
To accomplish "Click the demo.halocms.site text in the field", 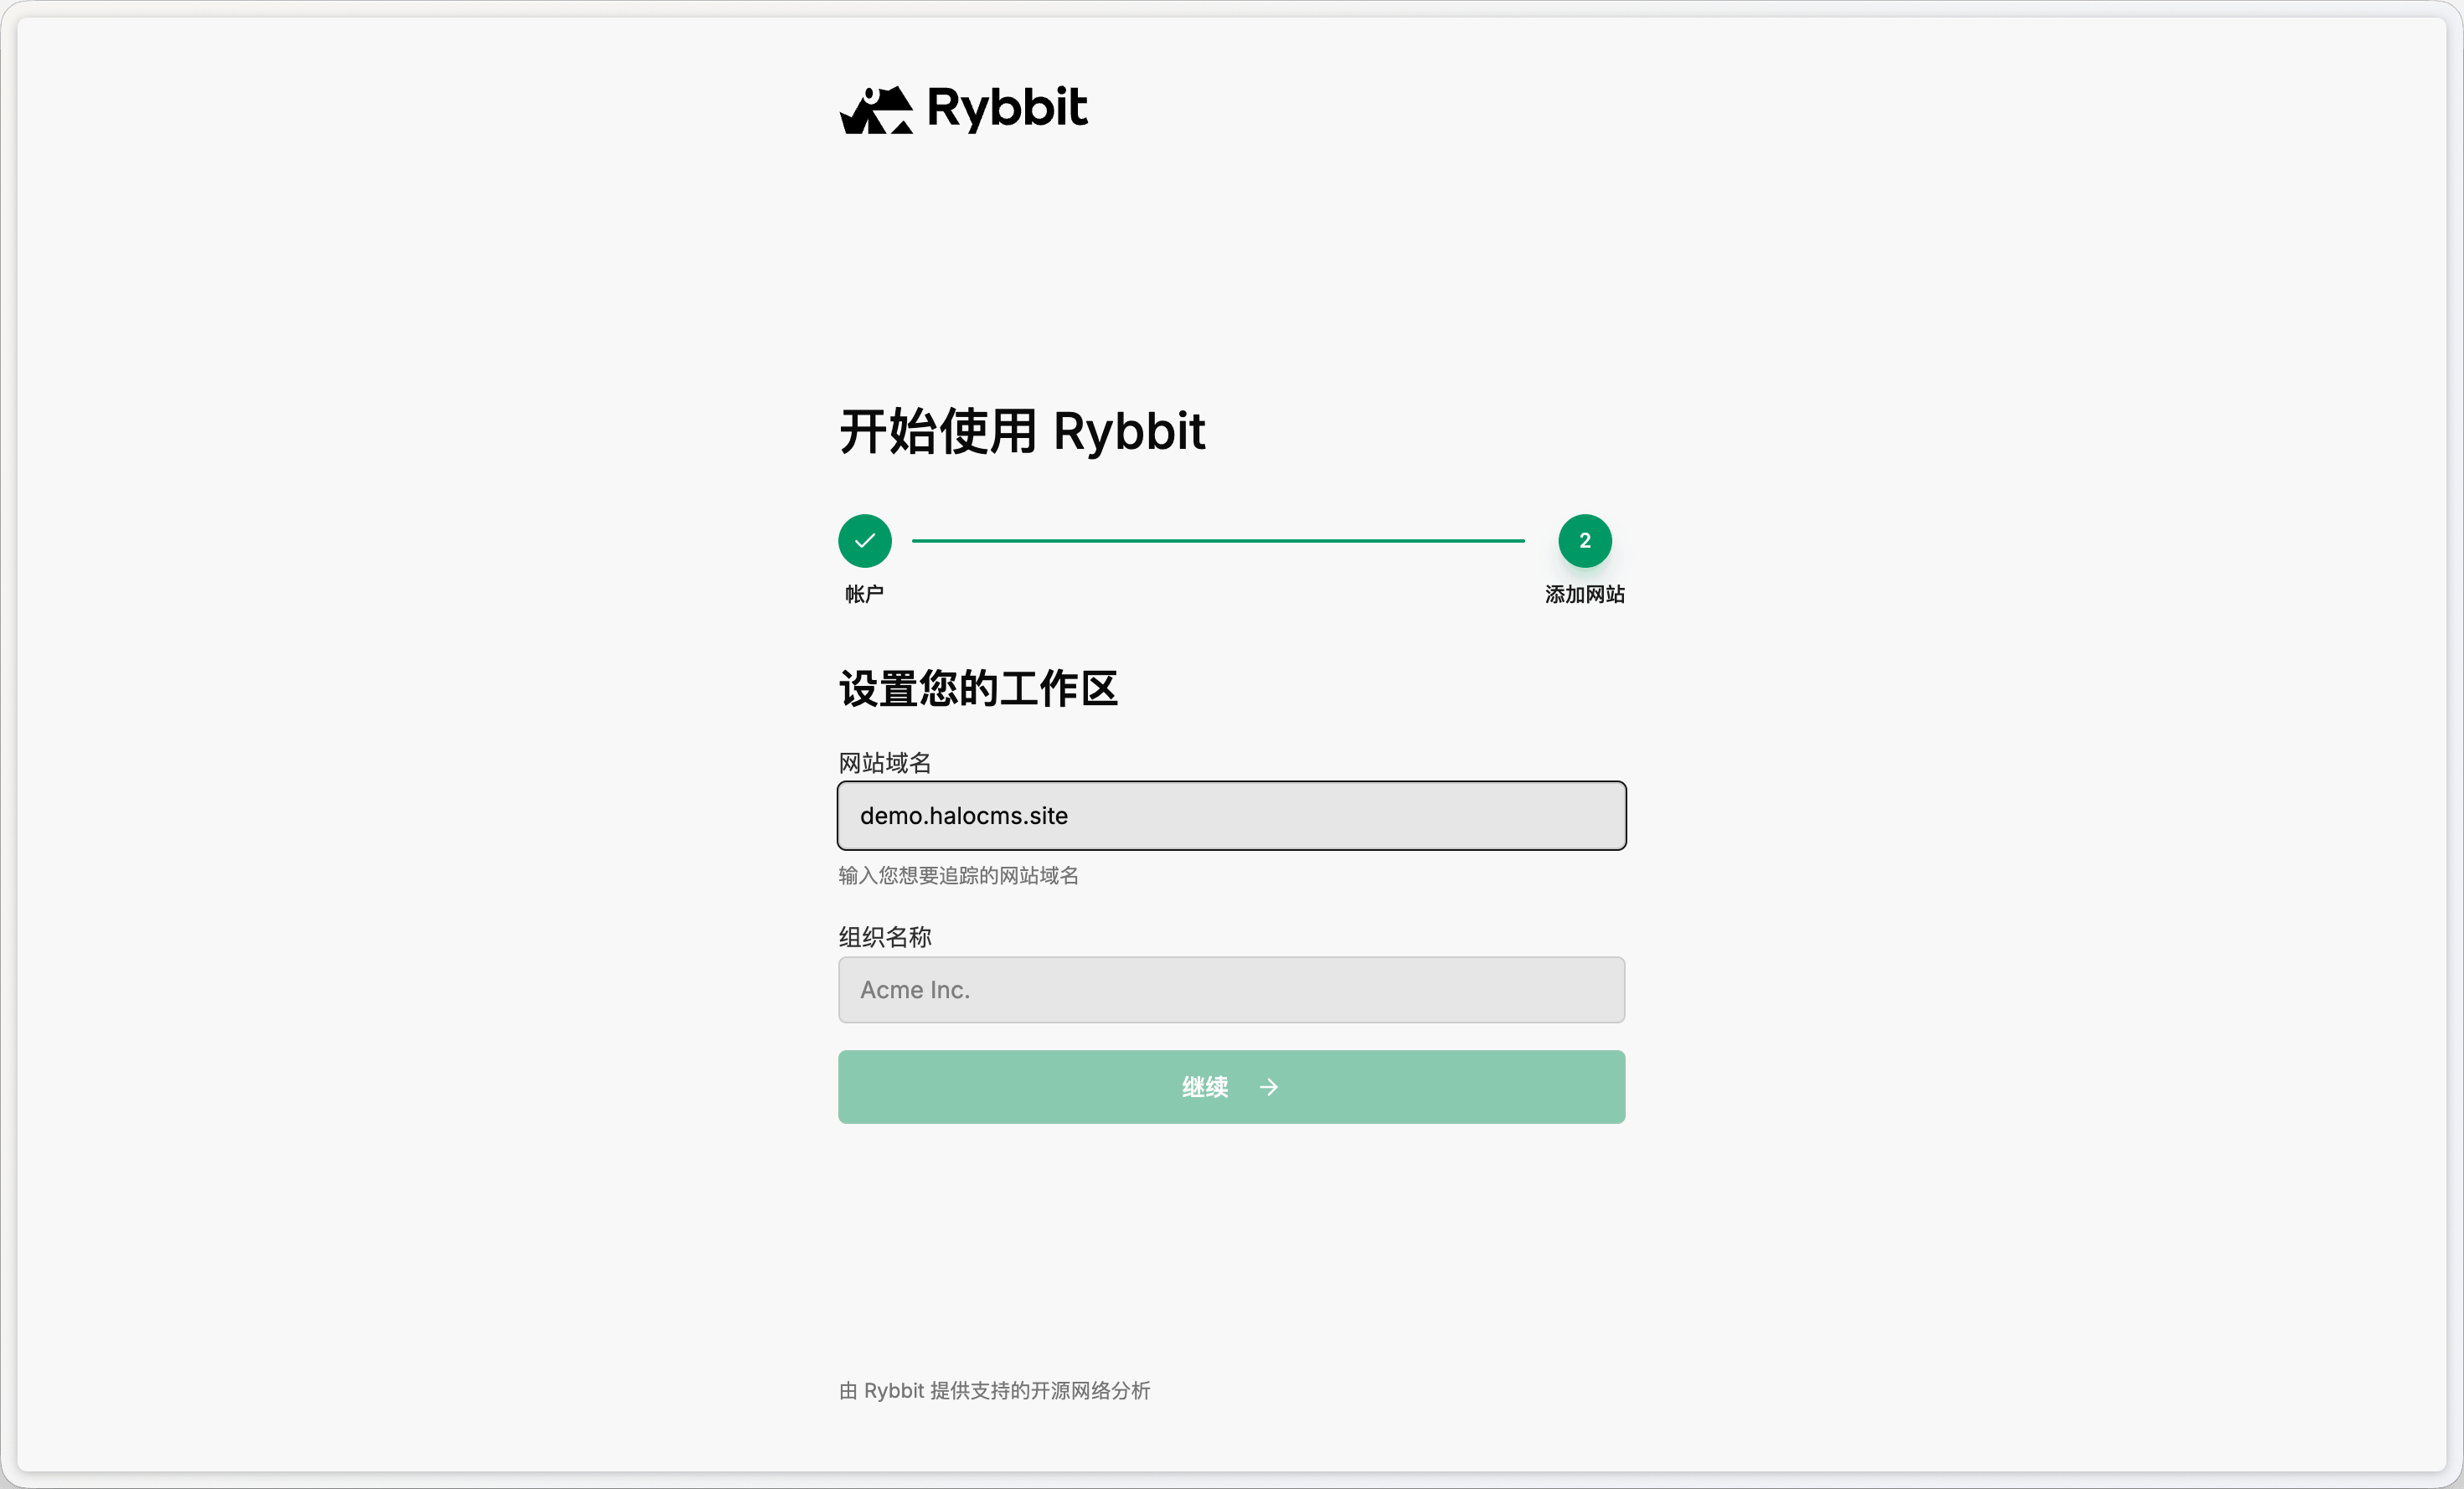I will tap(964, 816).
